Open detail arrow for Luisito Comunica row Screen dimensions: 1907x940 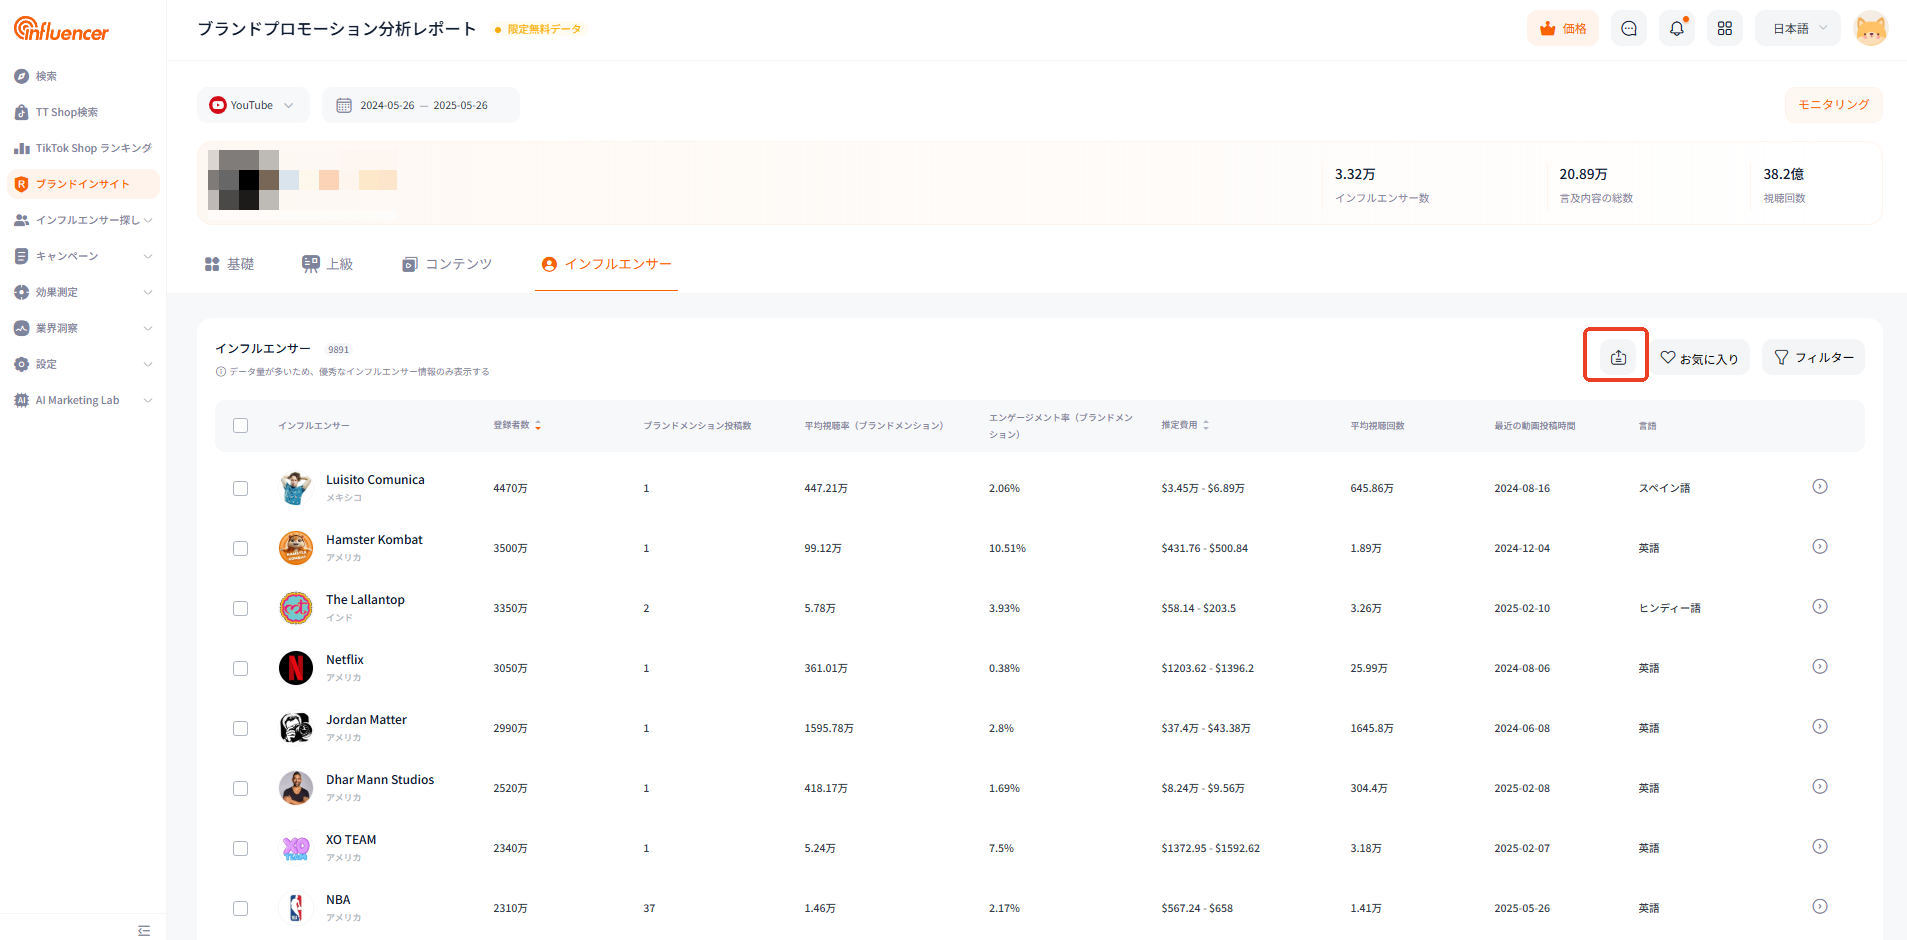click(x=1819, y=487)
